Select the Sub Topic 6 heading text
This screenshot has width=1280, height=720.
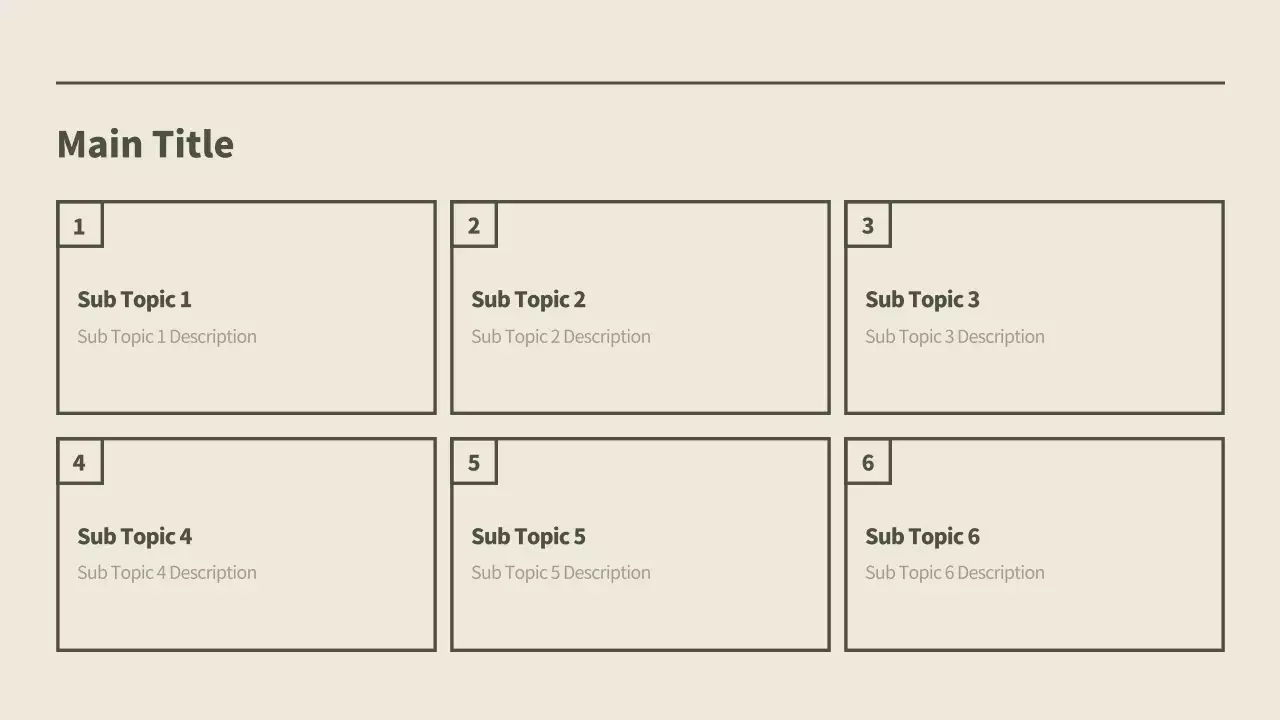tap(922, 536)
